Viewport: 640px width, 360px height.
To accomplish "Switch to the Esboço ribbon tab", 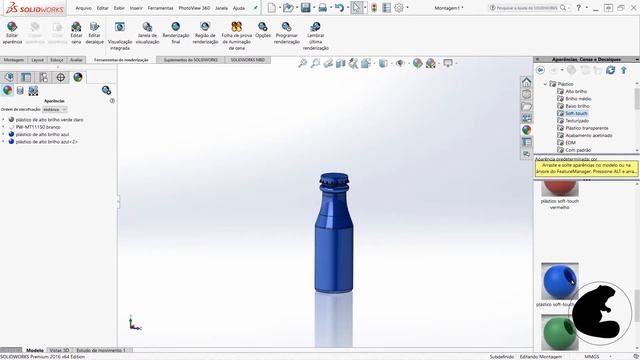I will click(x=57, y=60).
